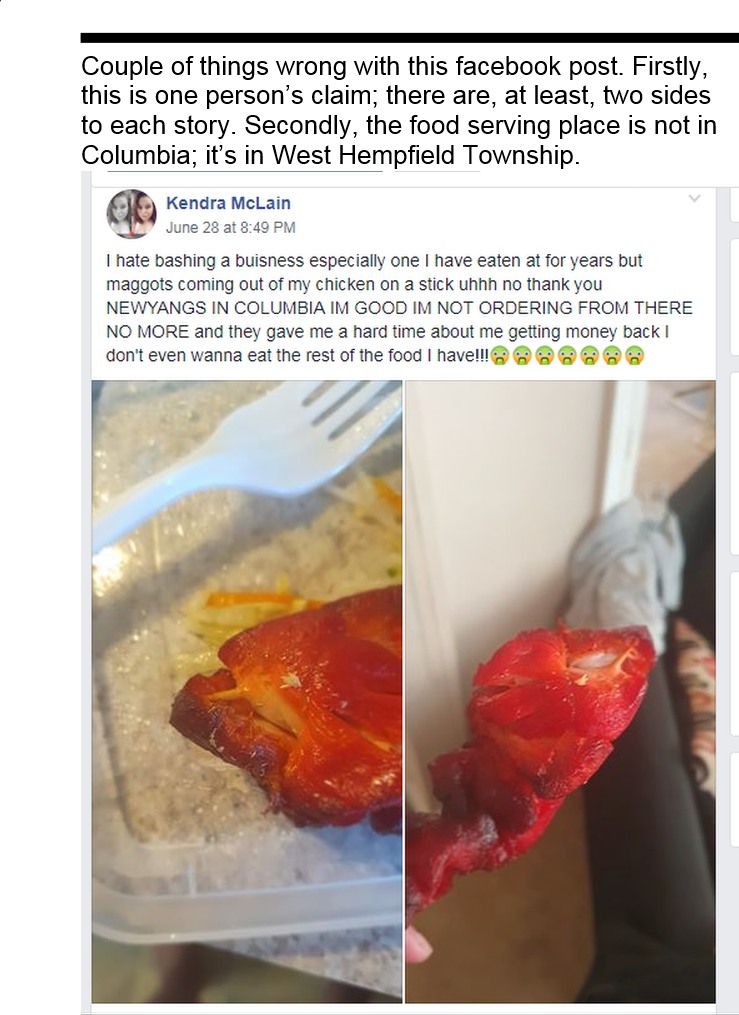Click the sixth nauseated emoji in the post
Screen dimensions: 739x1015
[x=612, y=355]
